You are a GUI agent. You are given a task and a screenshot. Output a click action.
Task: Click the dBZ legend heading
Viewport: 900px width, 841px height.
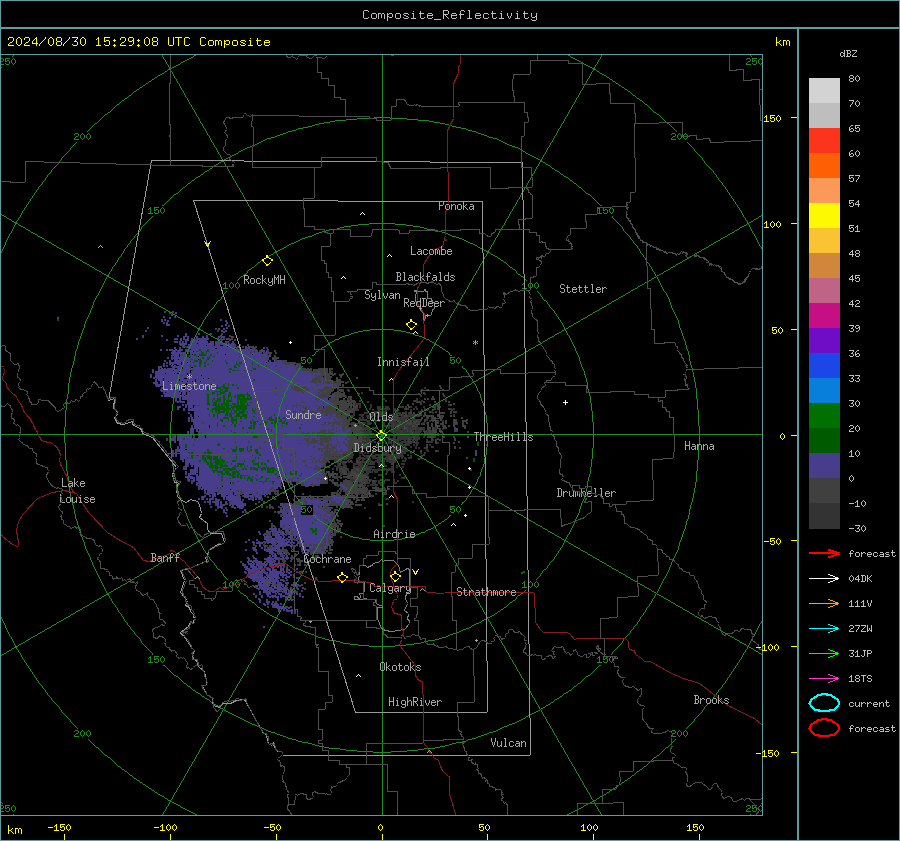point(848,53)
